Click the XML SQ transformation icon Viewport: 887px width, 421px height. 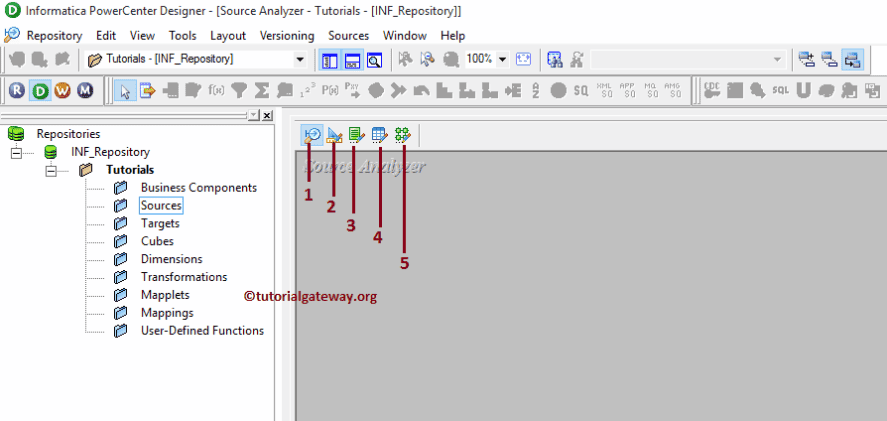pos(604,90)
